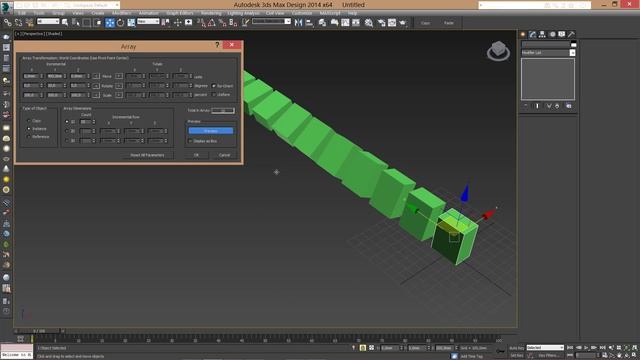
Task: Click the Rotate right arrow toggle for totals
Action: pyautogui.click(x=119, y=86)
